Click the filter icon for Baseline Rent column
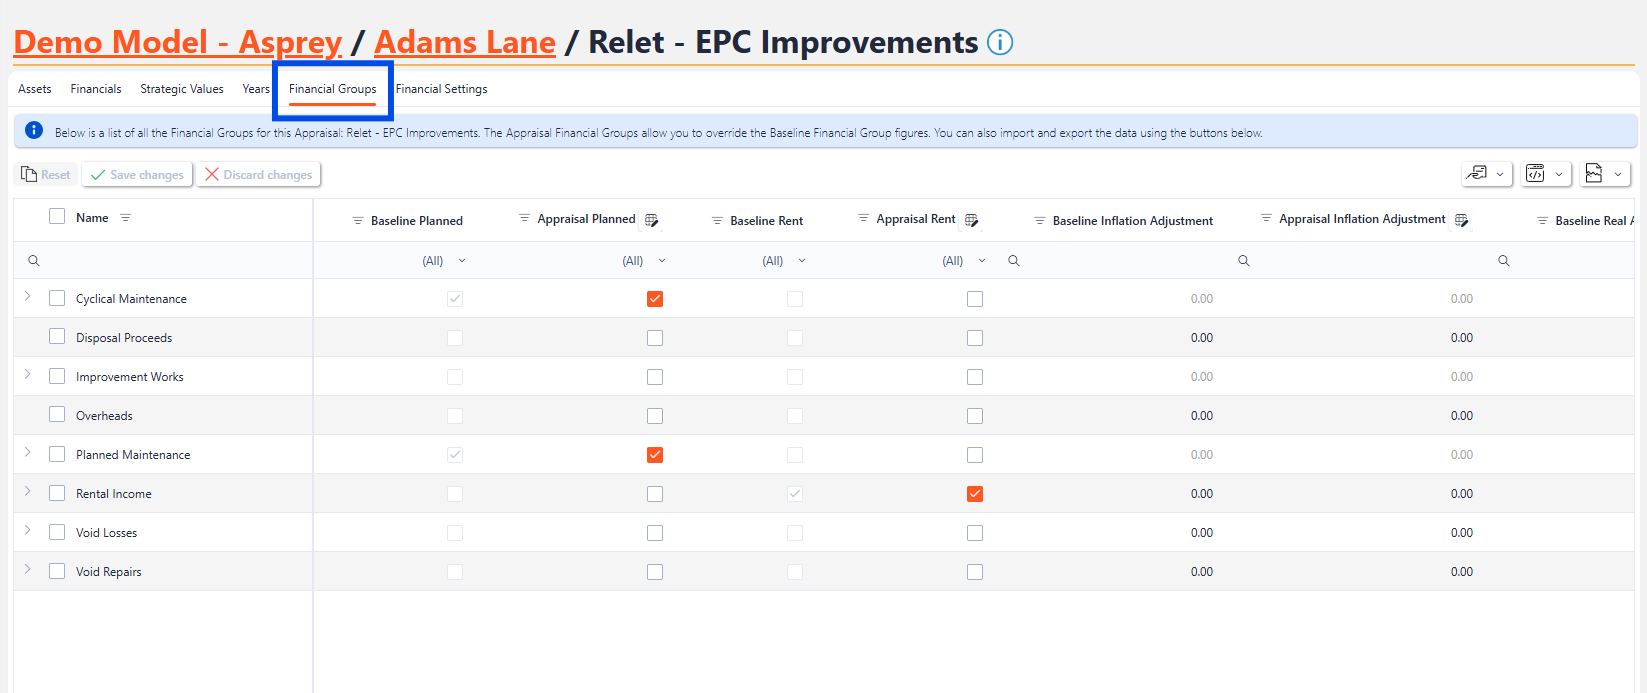Image resolution: width=1647 pixels, height=693 pixels. coord(717,221)
